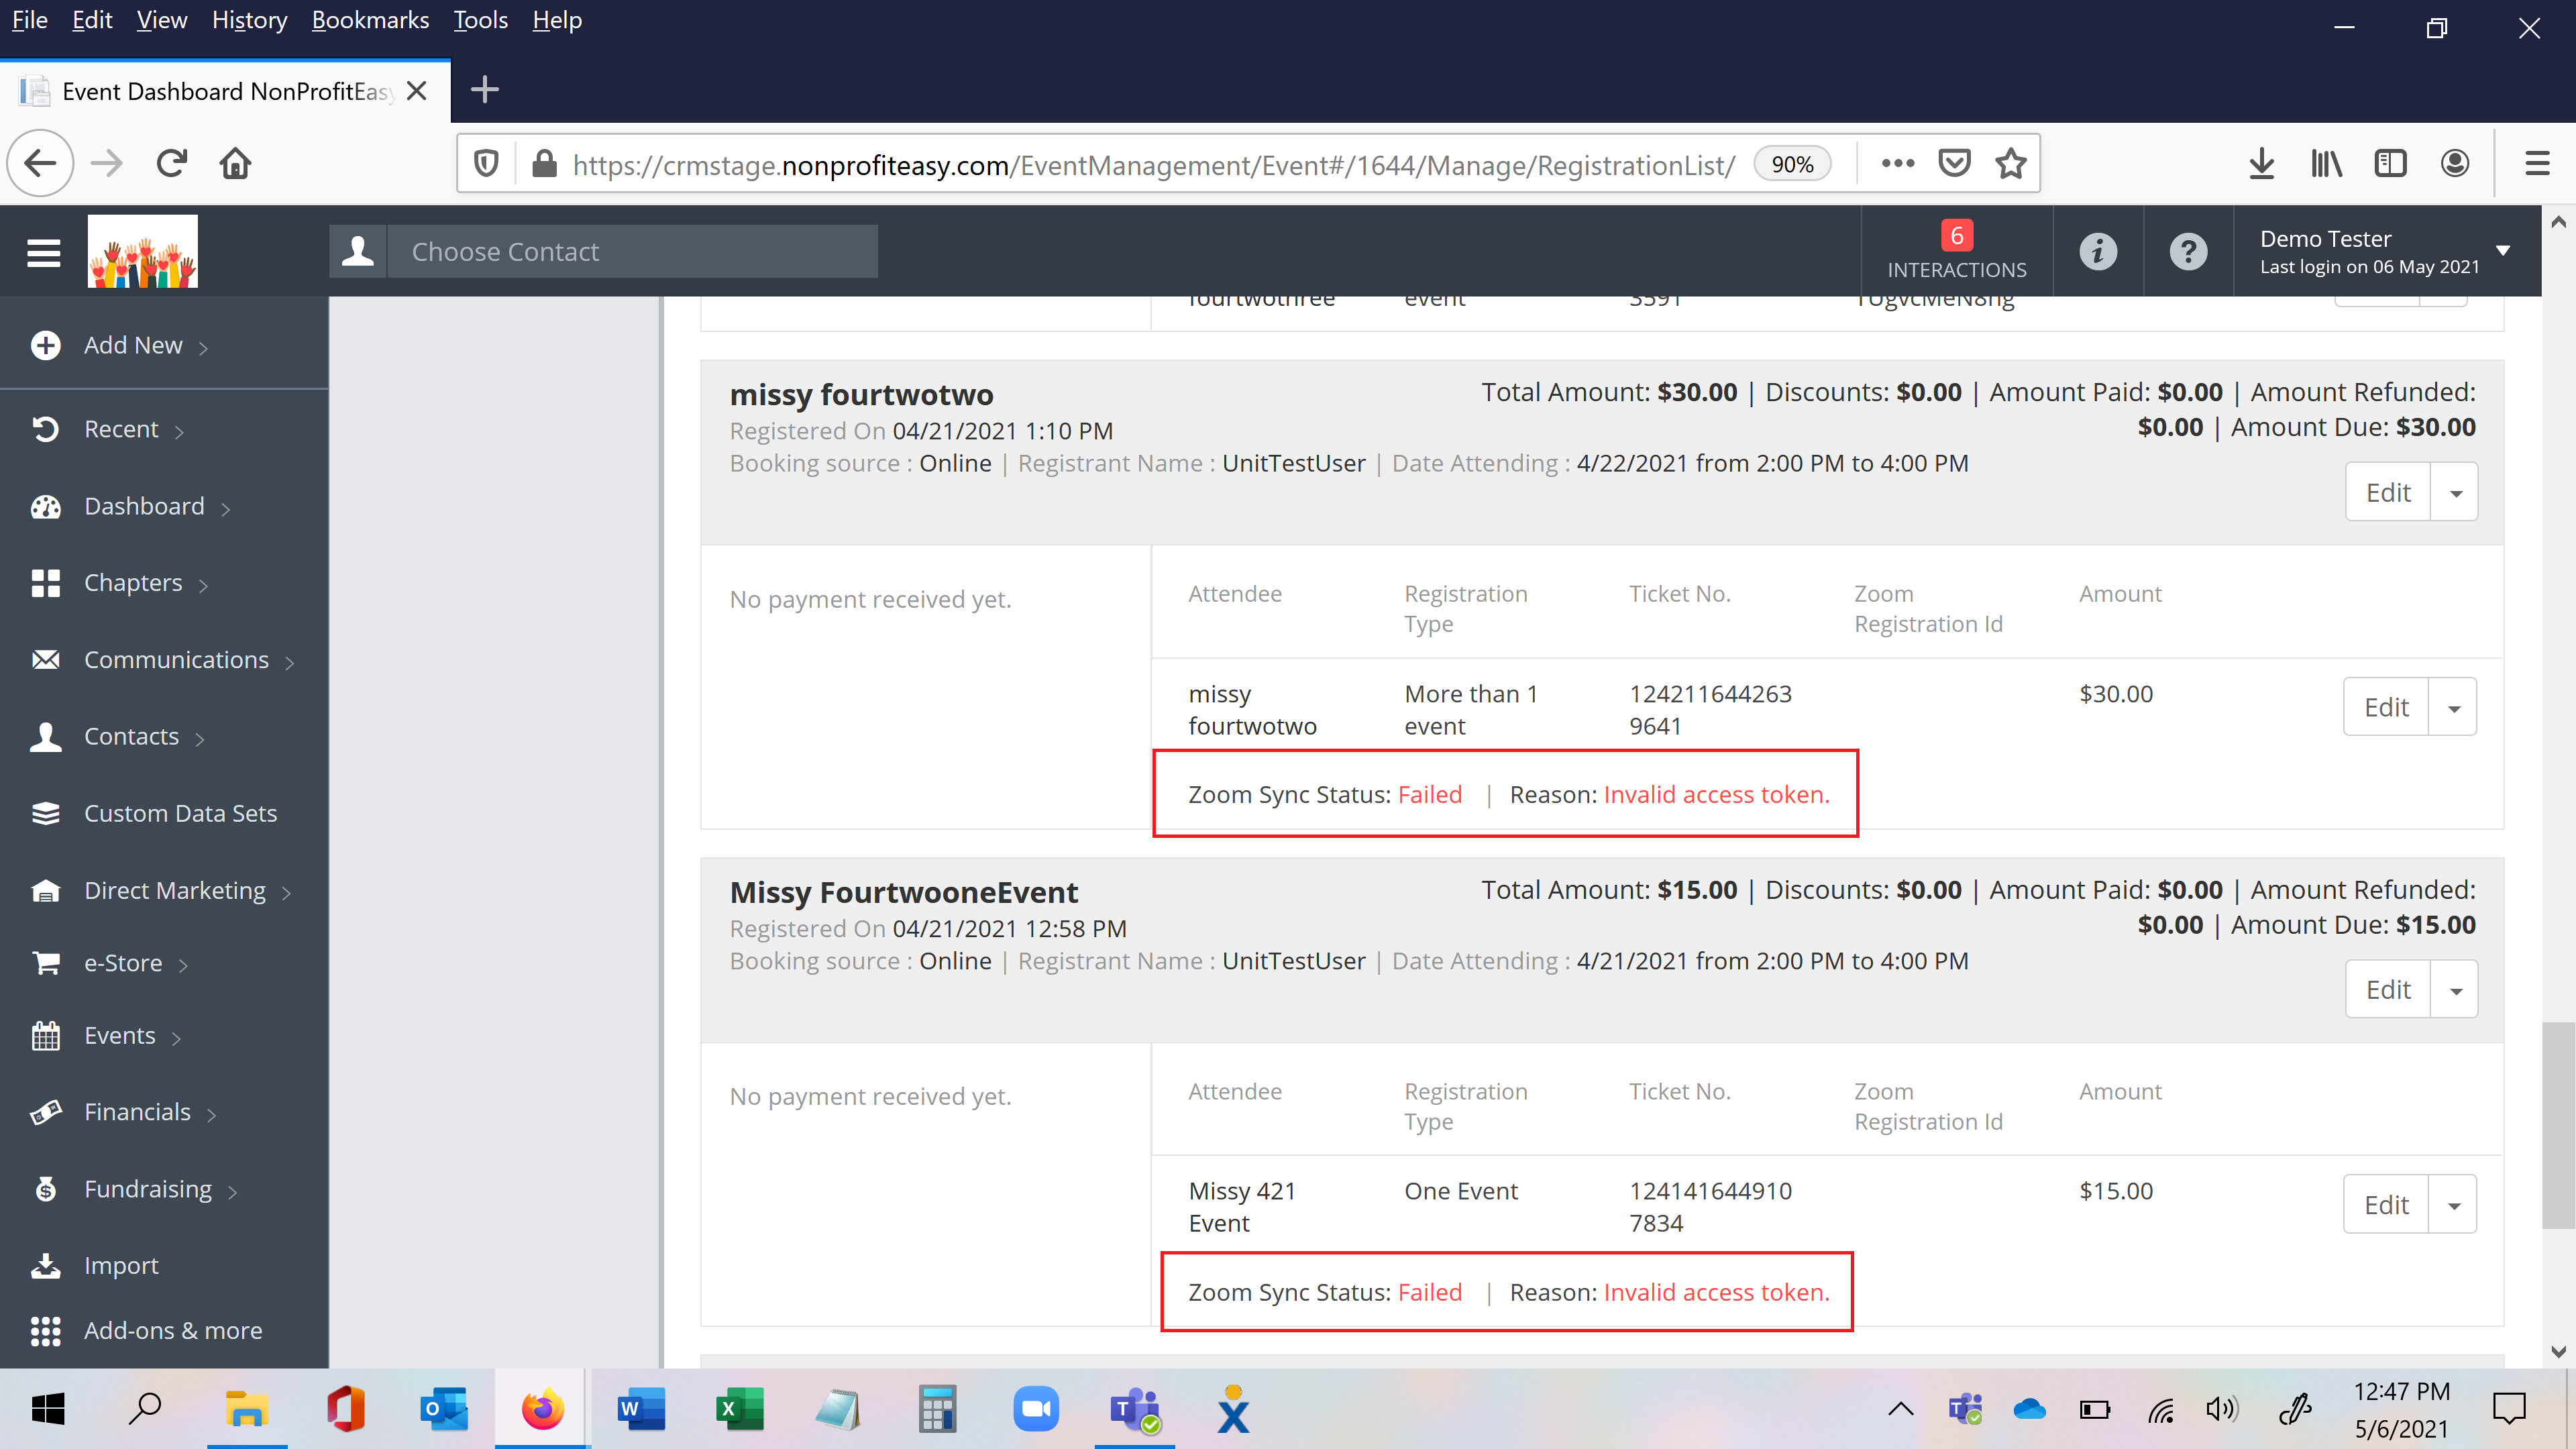Edit the Missy 421 Event attendee row
The width and height of the screenshot is (2576, 1449).
point(2386,1204)
